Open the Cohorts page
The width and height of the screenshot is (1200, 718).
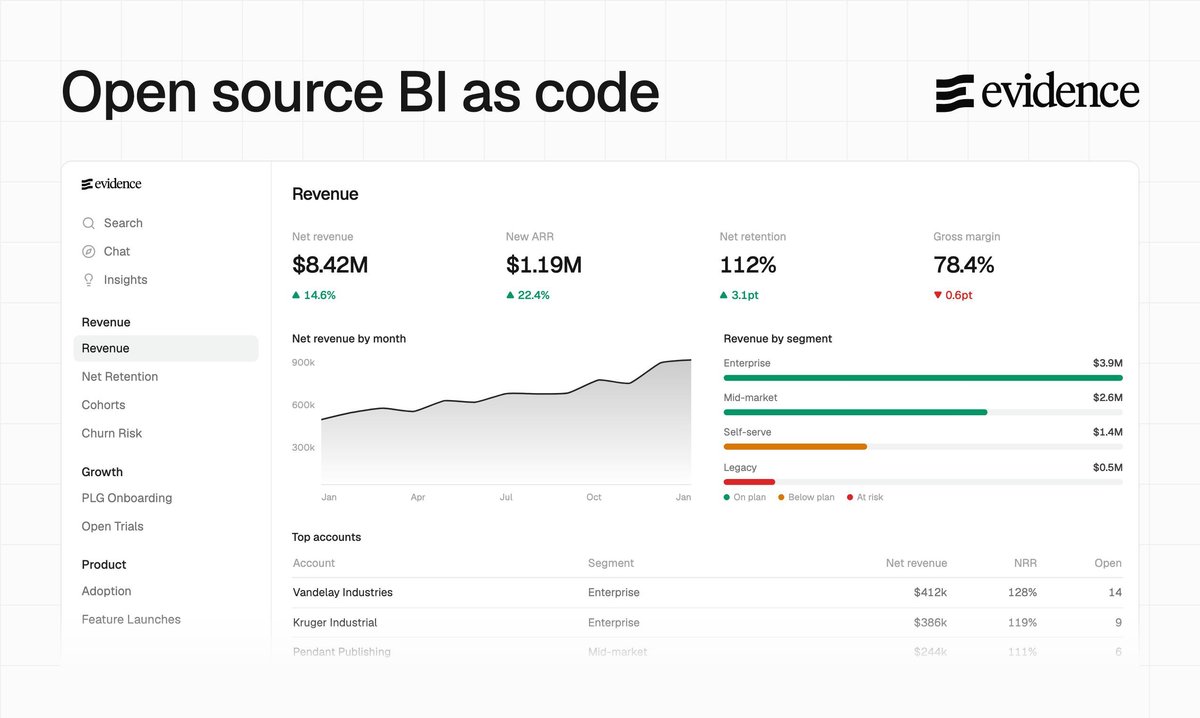coord(104,405)
